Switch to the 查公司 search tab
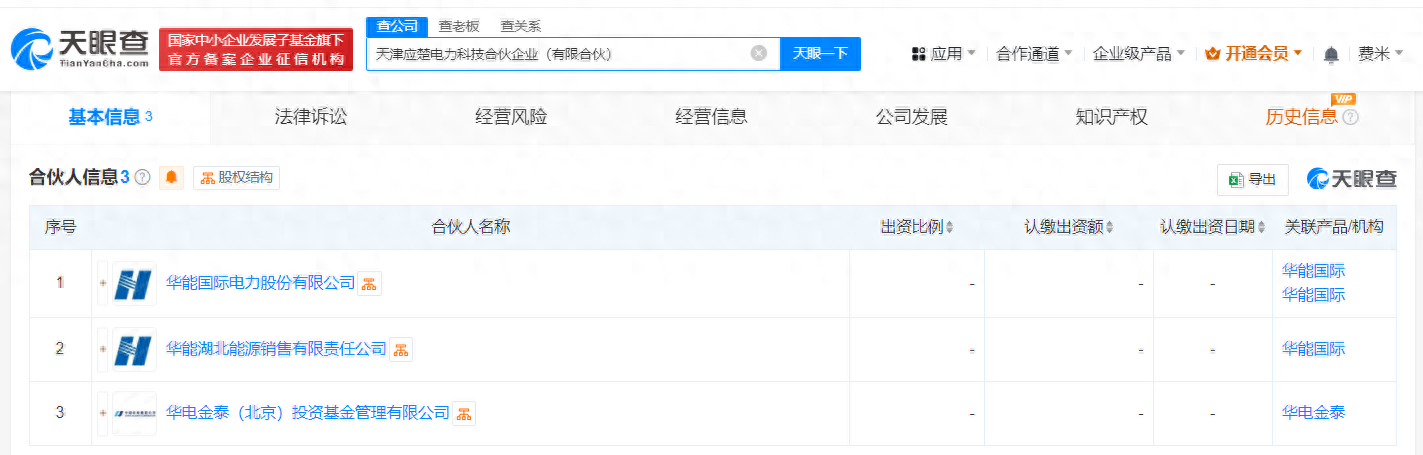The image size is (1423, 455). (x=397, y=26)
